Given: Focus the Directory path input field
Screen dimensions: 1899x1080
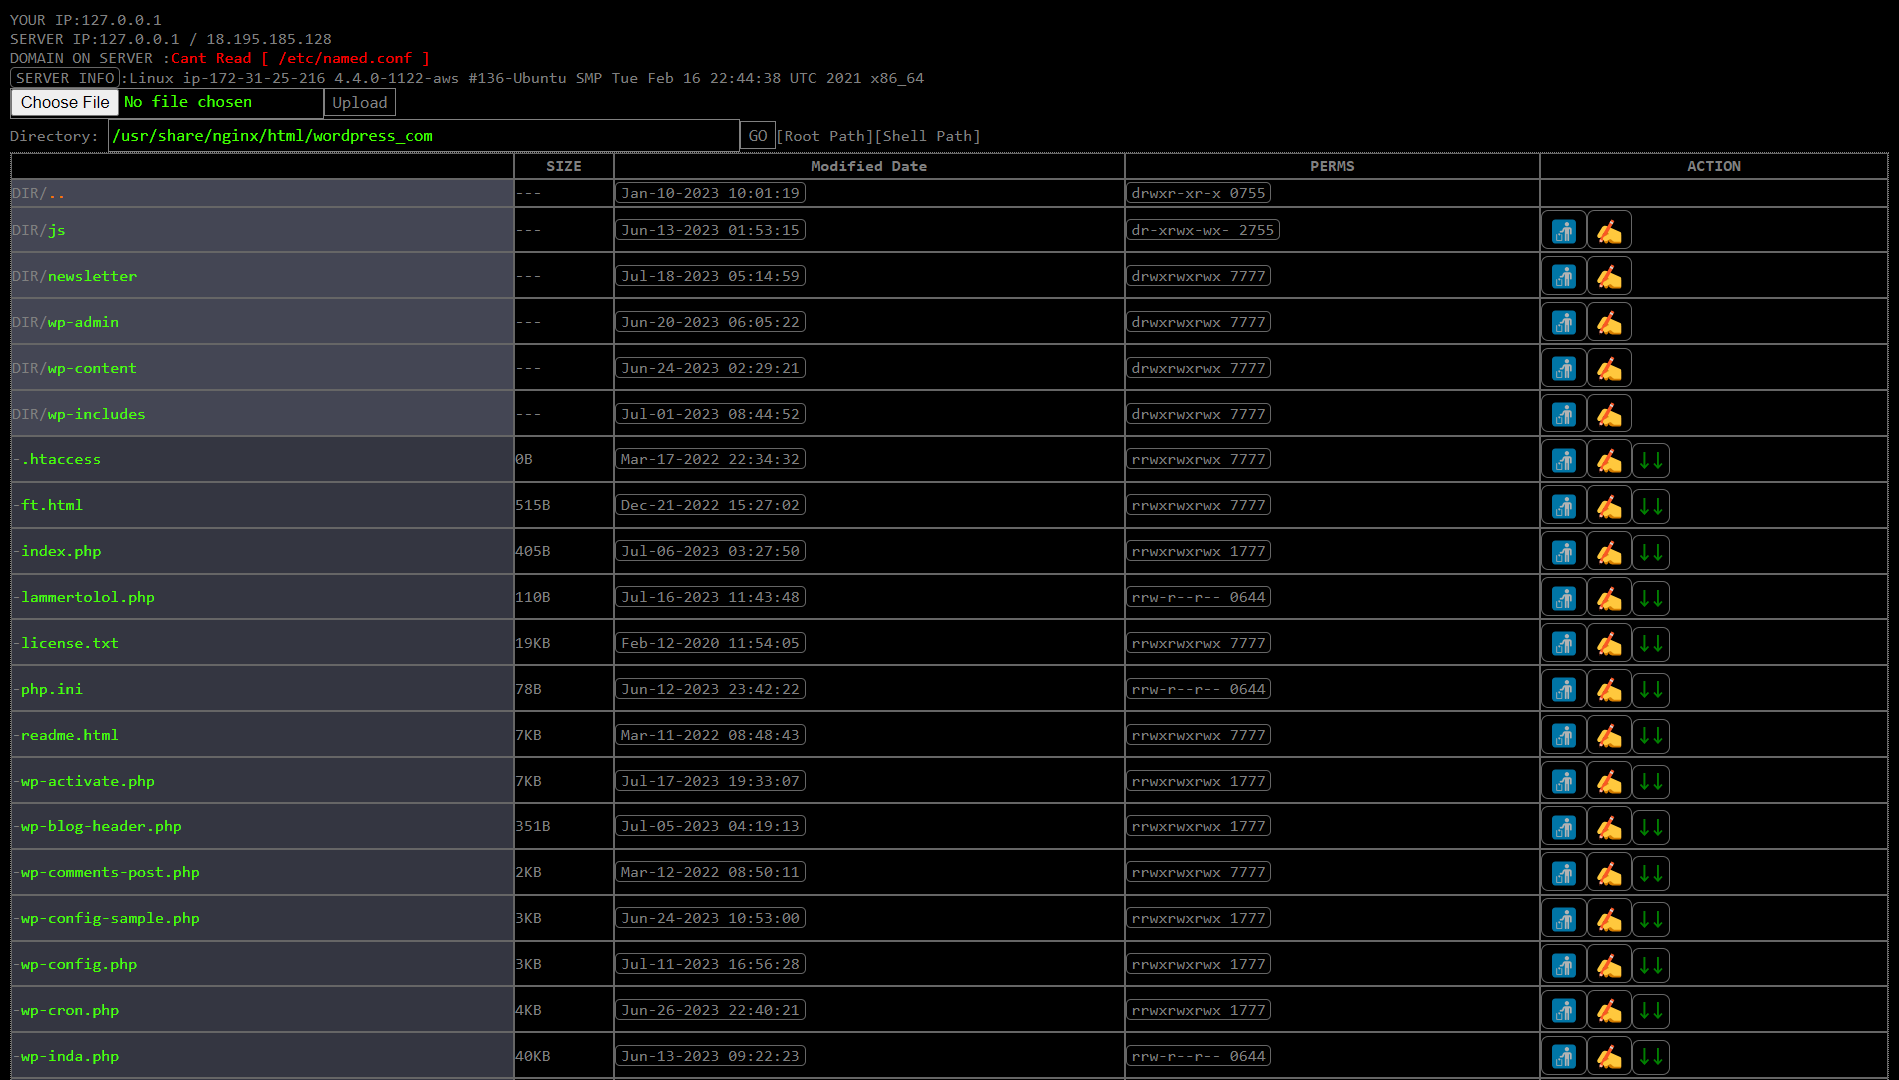Looking at the screenshot, I should click(424, 136).
